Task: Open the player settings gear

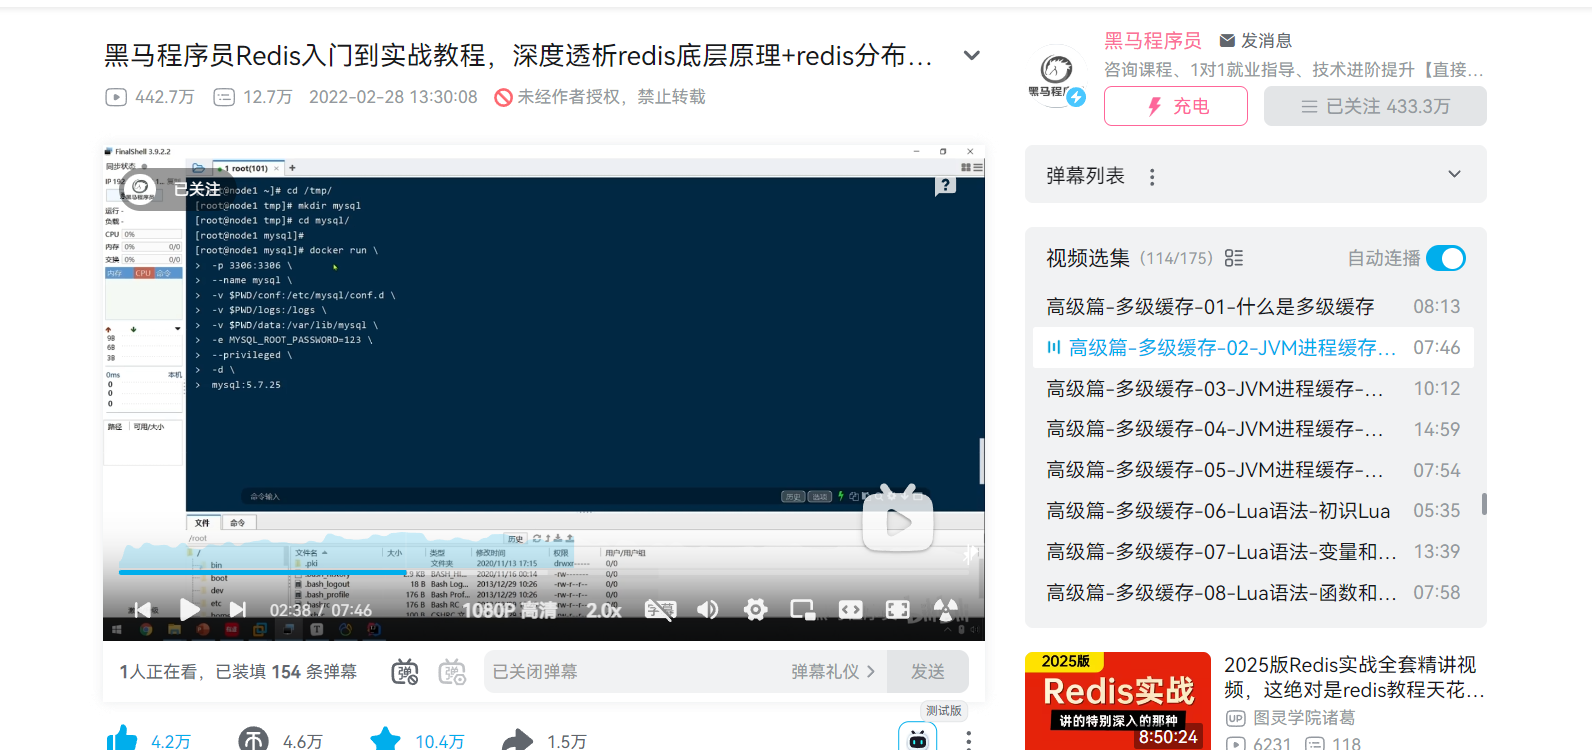Action: point(755,609)
